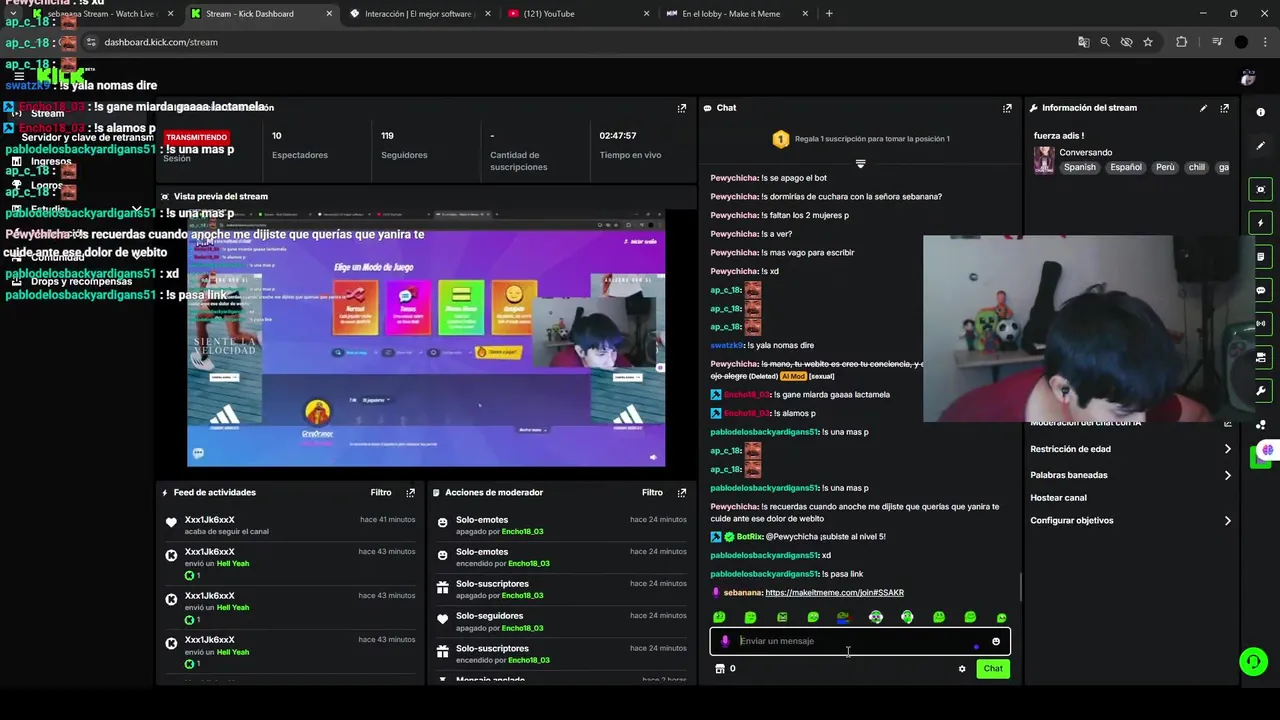Click the zoom magnifier icon in the address bar

click(1105, 42)
